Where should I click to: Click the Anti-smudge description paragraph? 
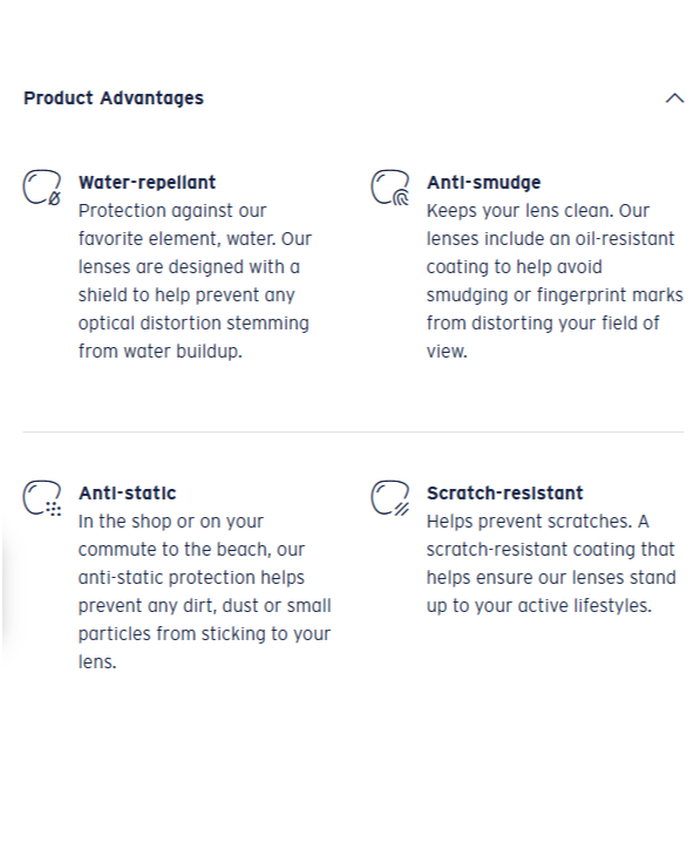point(553,281)
